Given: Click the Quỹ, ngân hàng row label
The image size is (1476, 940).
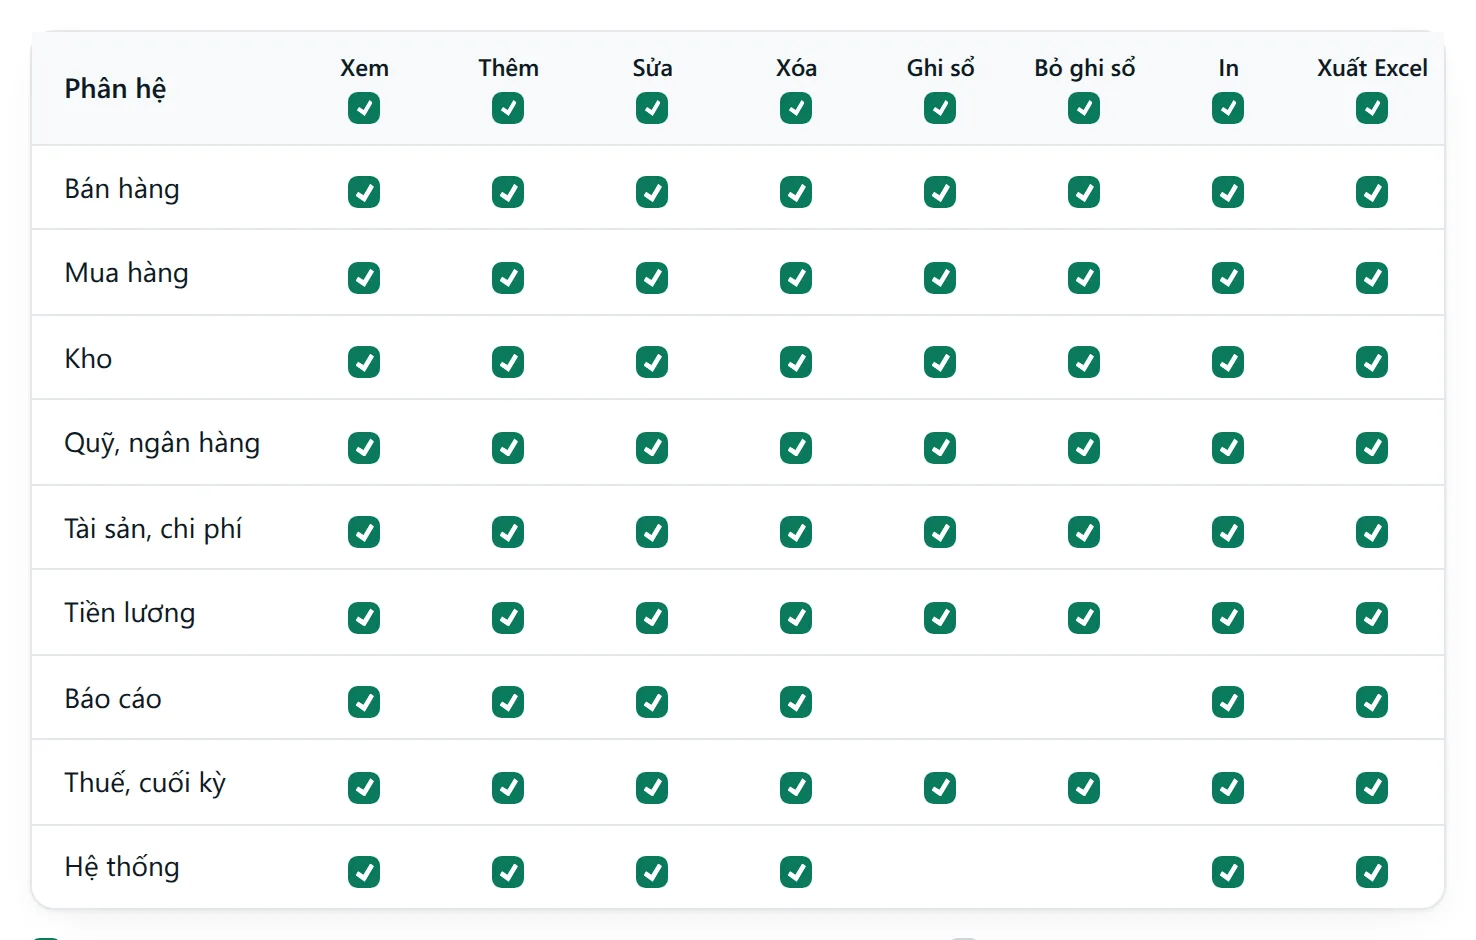Looking at the screenshot, I should pyautogui.click(x=162, y=443).
